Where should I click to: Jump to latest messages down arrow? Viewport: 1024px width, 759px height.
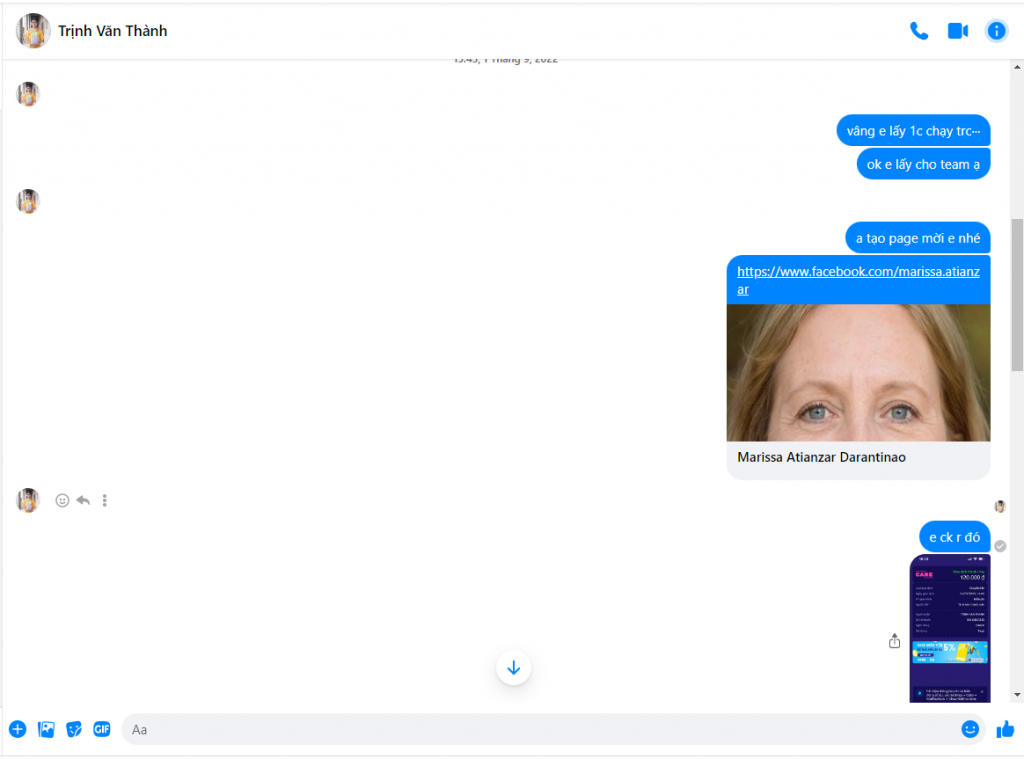click(x=513, y=668)
